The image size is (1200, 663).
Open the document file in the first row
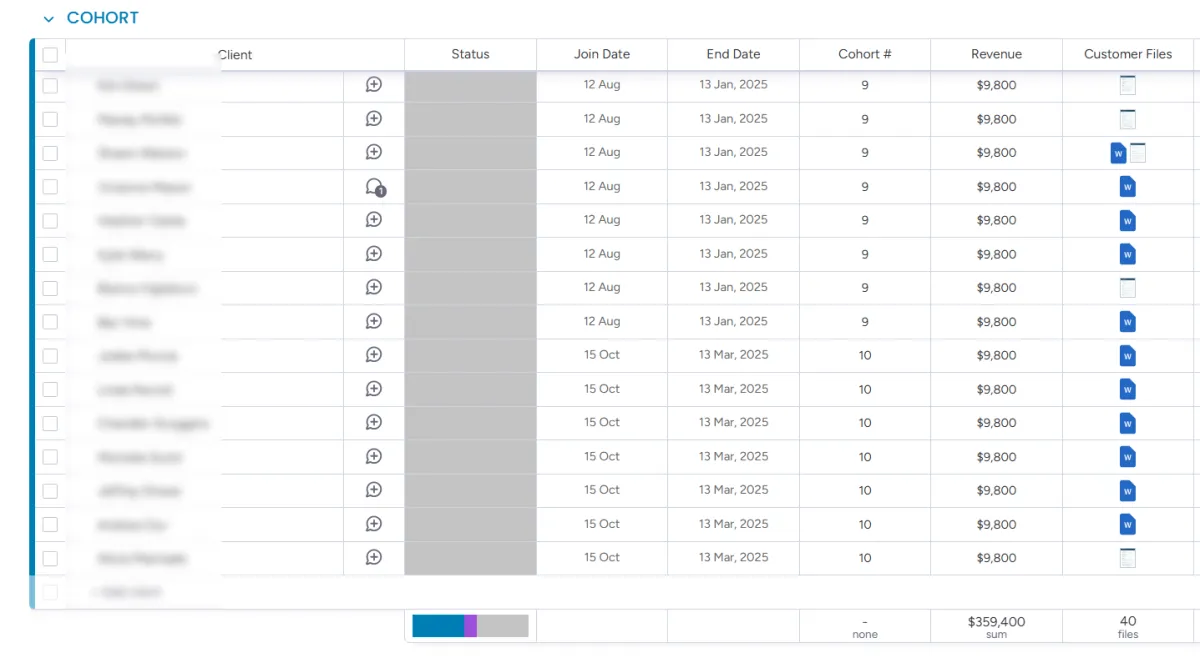pyautogui.click(x=1128, y=85)
